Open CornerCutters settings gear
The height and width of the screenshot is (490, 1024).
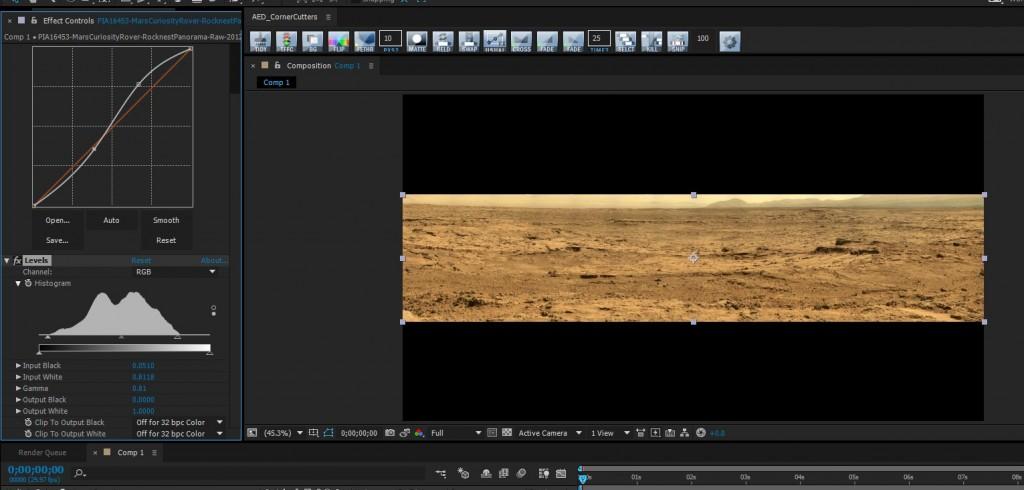point(730,41)
